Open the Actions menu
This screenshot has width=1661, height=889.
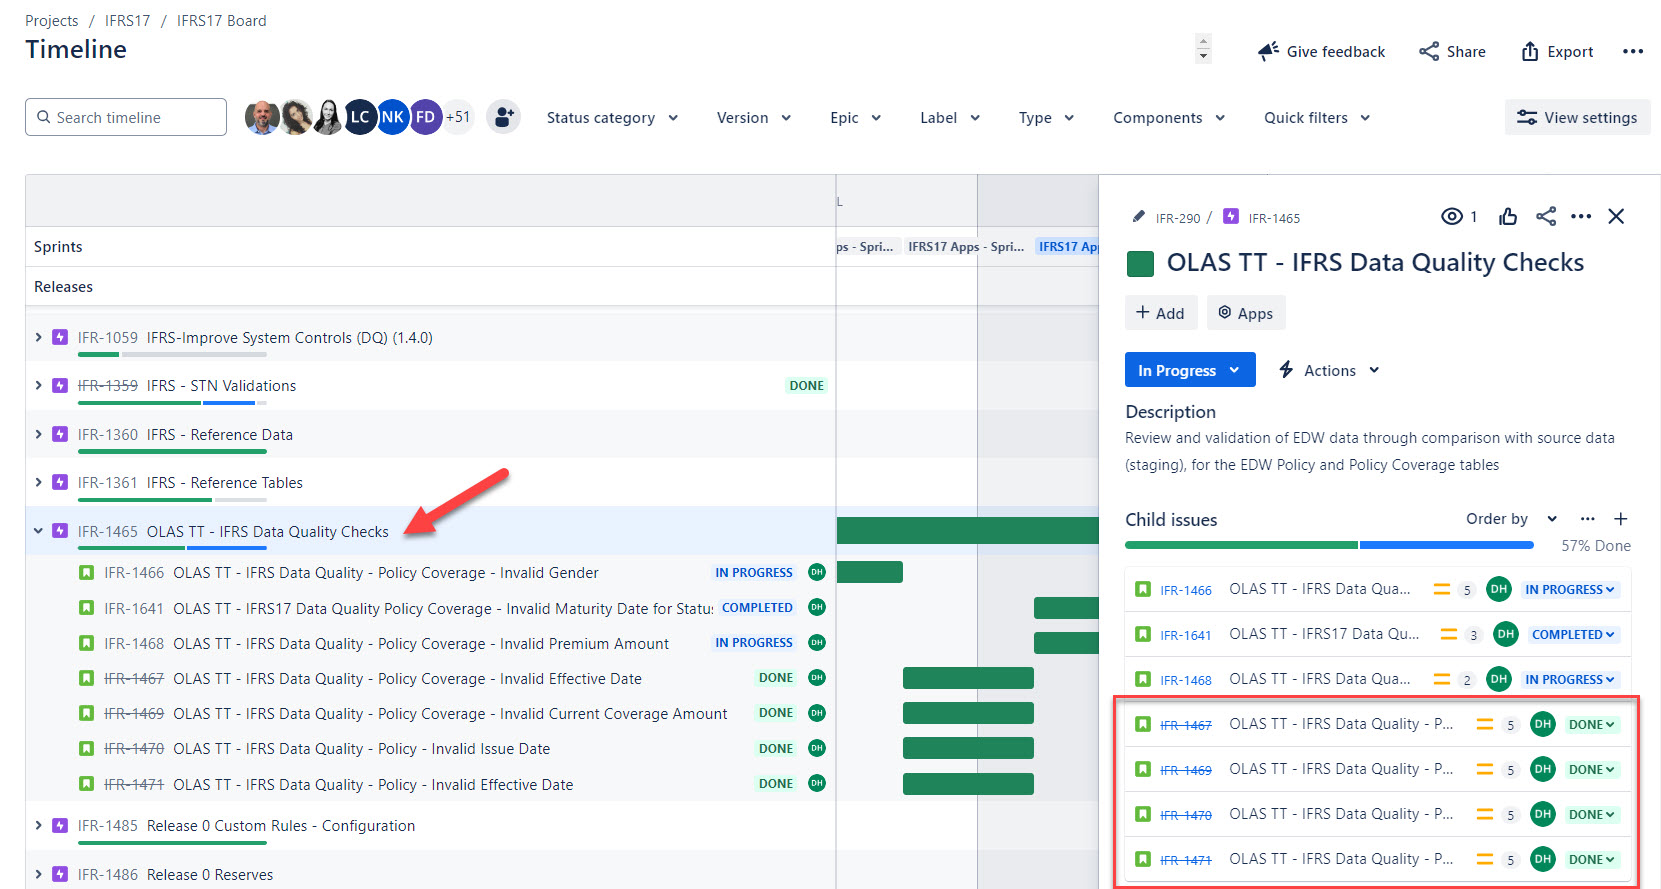point(1329,370)
